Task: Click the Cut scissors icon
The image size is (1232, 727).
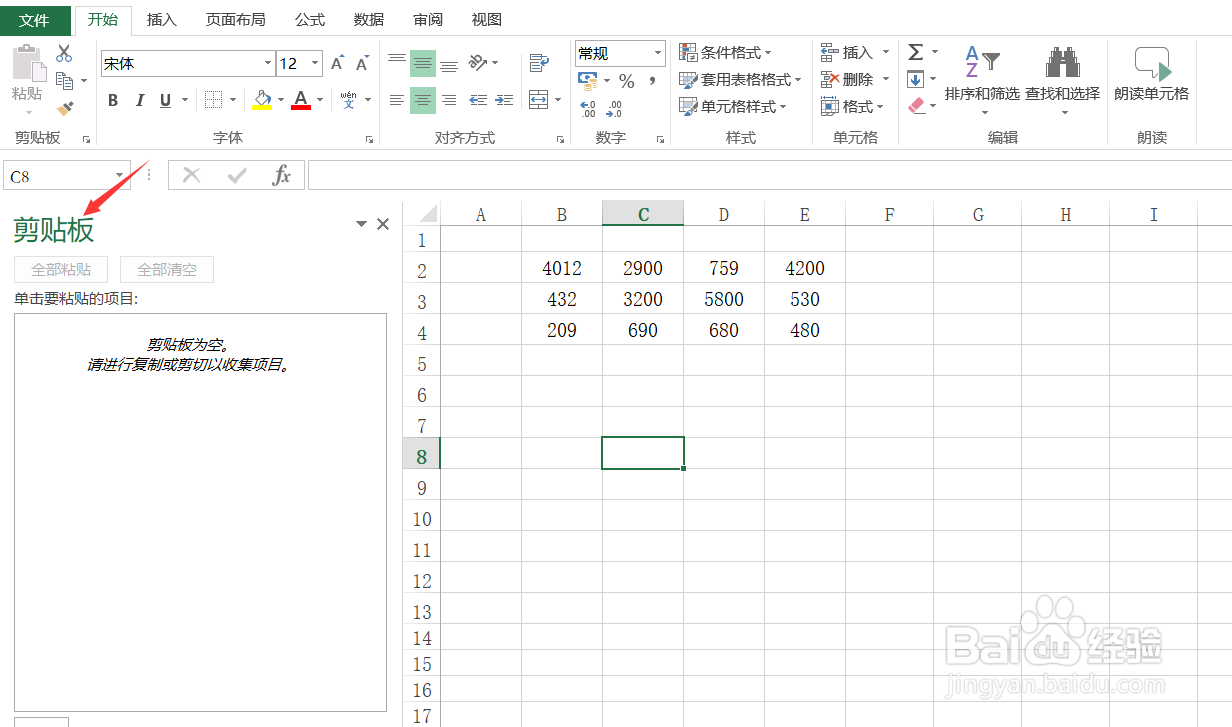Action: click(x=64, y=53)
